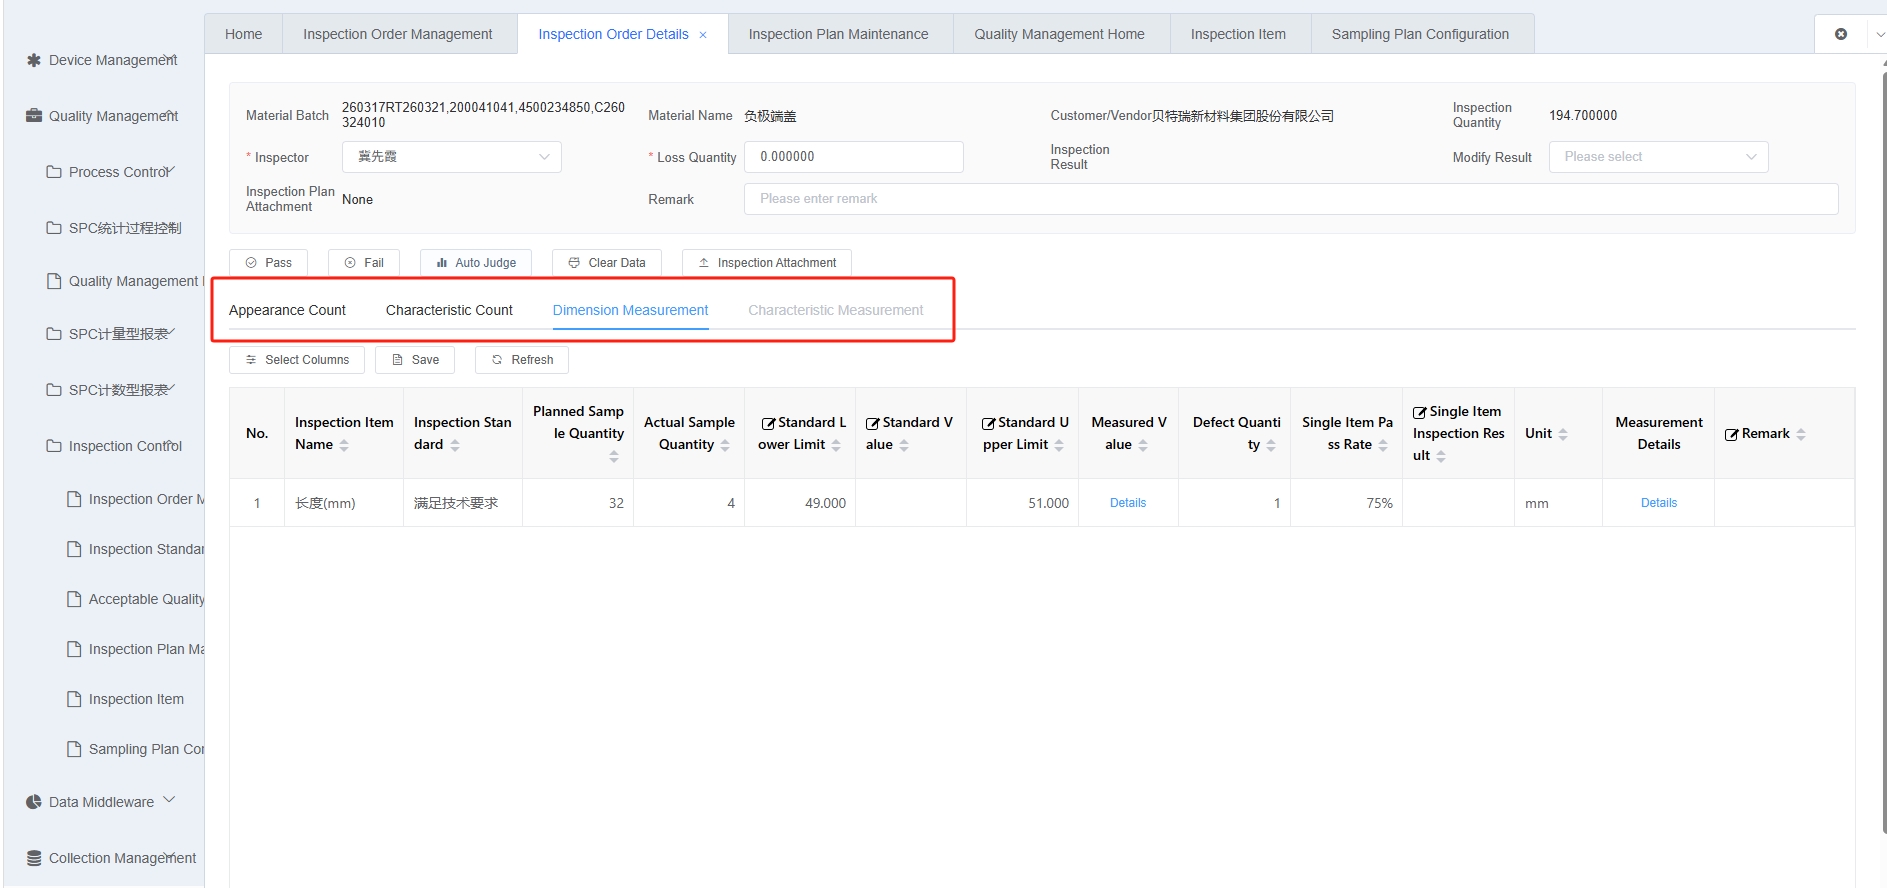Image resolution: width=1887 pixels, height=888 pixels.
Task: Click the Refresh button
Action: pyautogui.click(x=522, y=360)
